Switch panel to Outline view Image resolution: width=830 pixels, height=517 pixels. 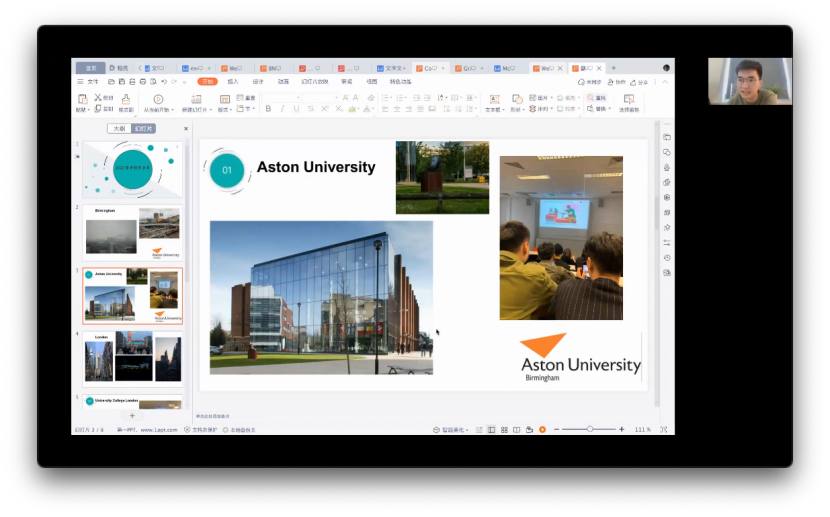coord(120,129)
